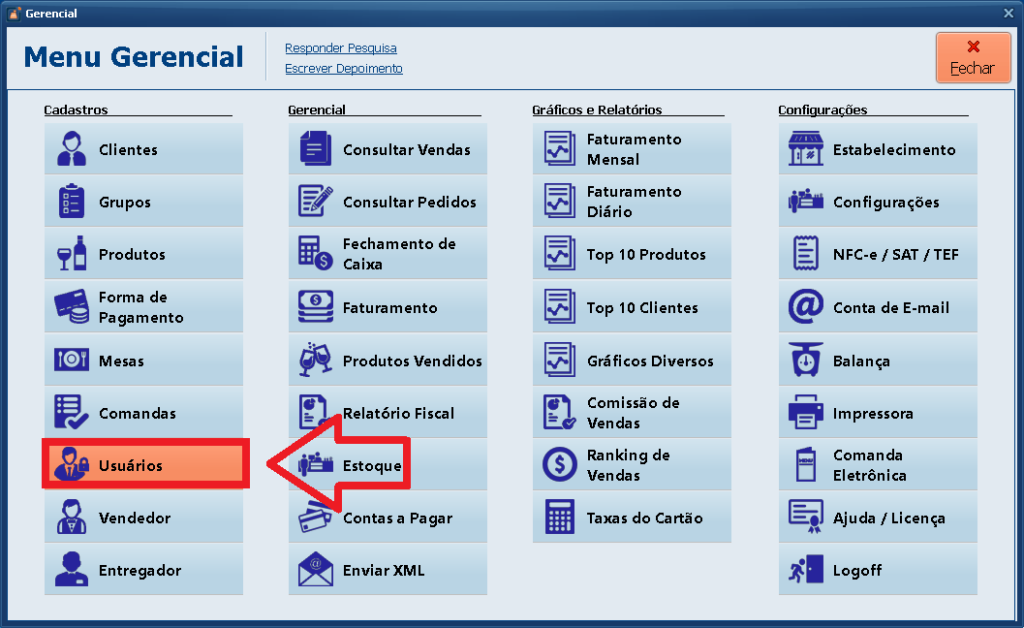Viewport: 1024px width, 628px height.
Task: Open the Responder Pesquisa link
Action: pyautogui.click(x=340, y=48)
